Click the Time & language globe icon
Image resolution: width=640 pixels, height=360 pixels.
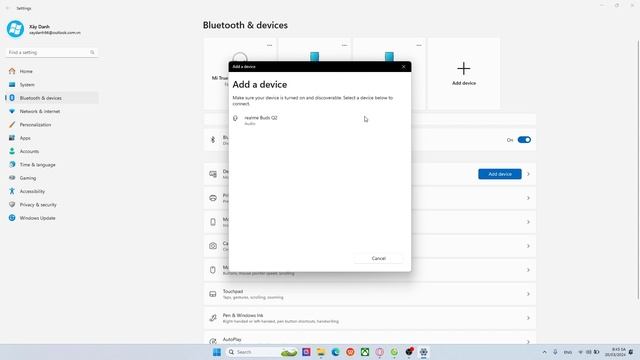tap(12, 164)
